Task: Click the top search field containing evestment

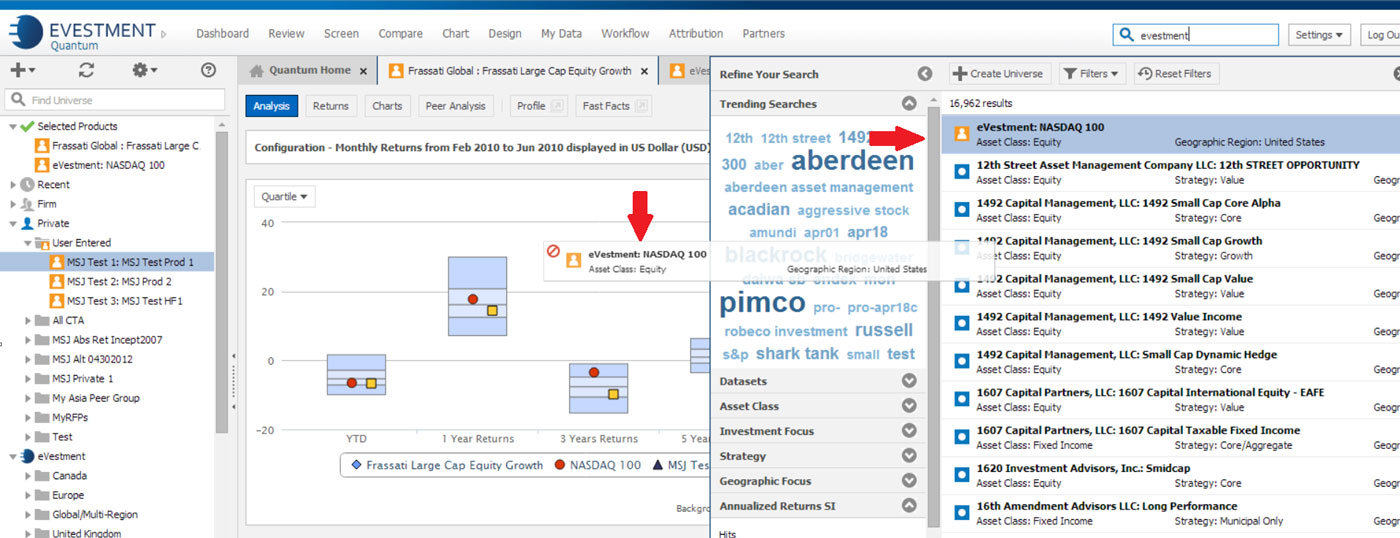Action: pyautogui.click(x=1195, y=35)
